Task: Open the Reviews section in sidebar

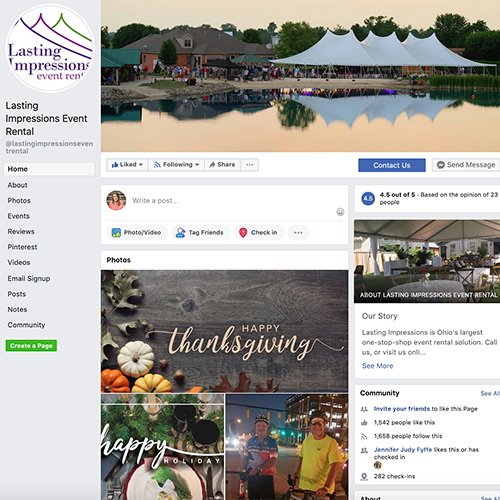Action: pyautogui.click(x=21, y=231)
